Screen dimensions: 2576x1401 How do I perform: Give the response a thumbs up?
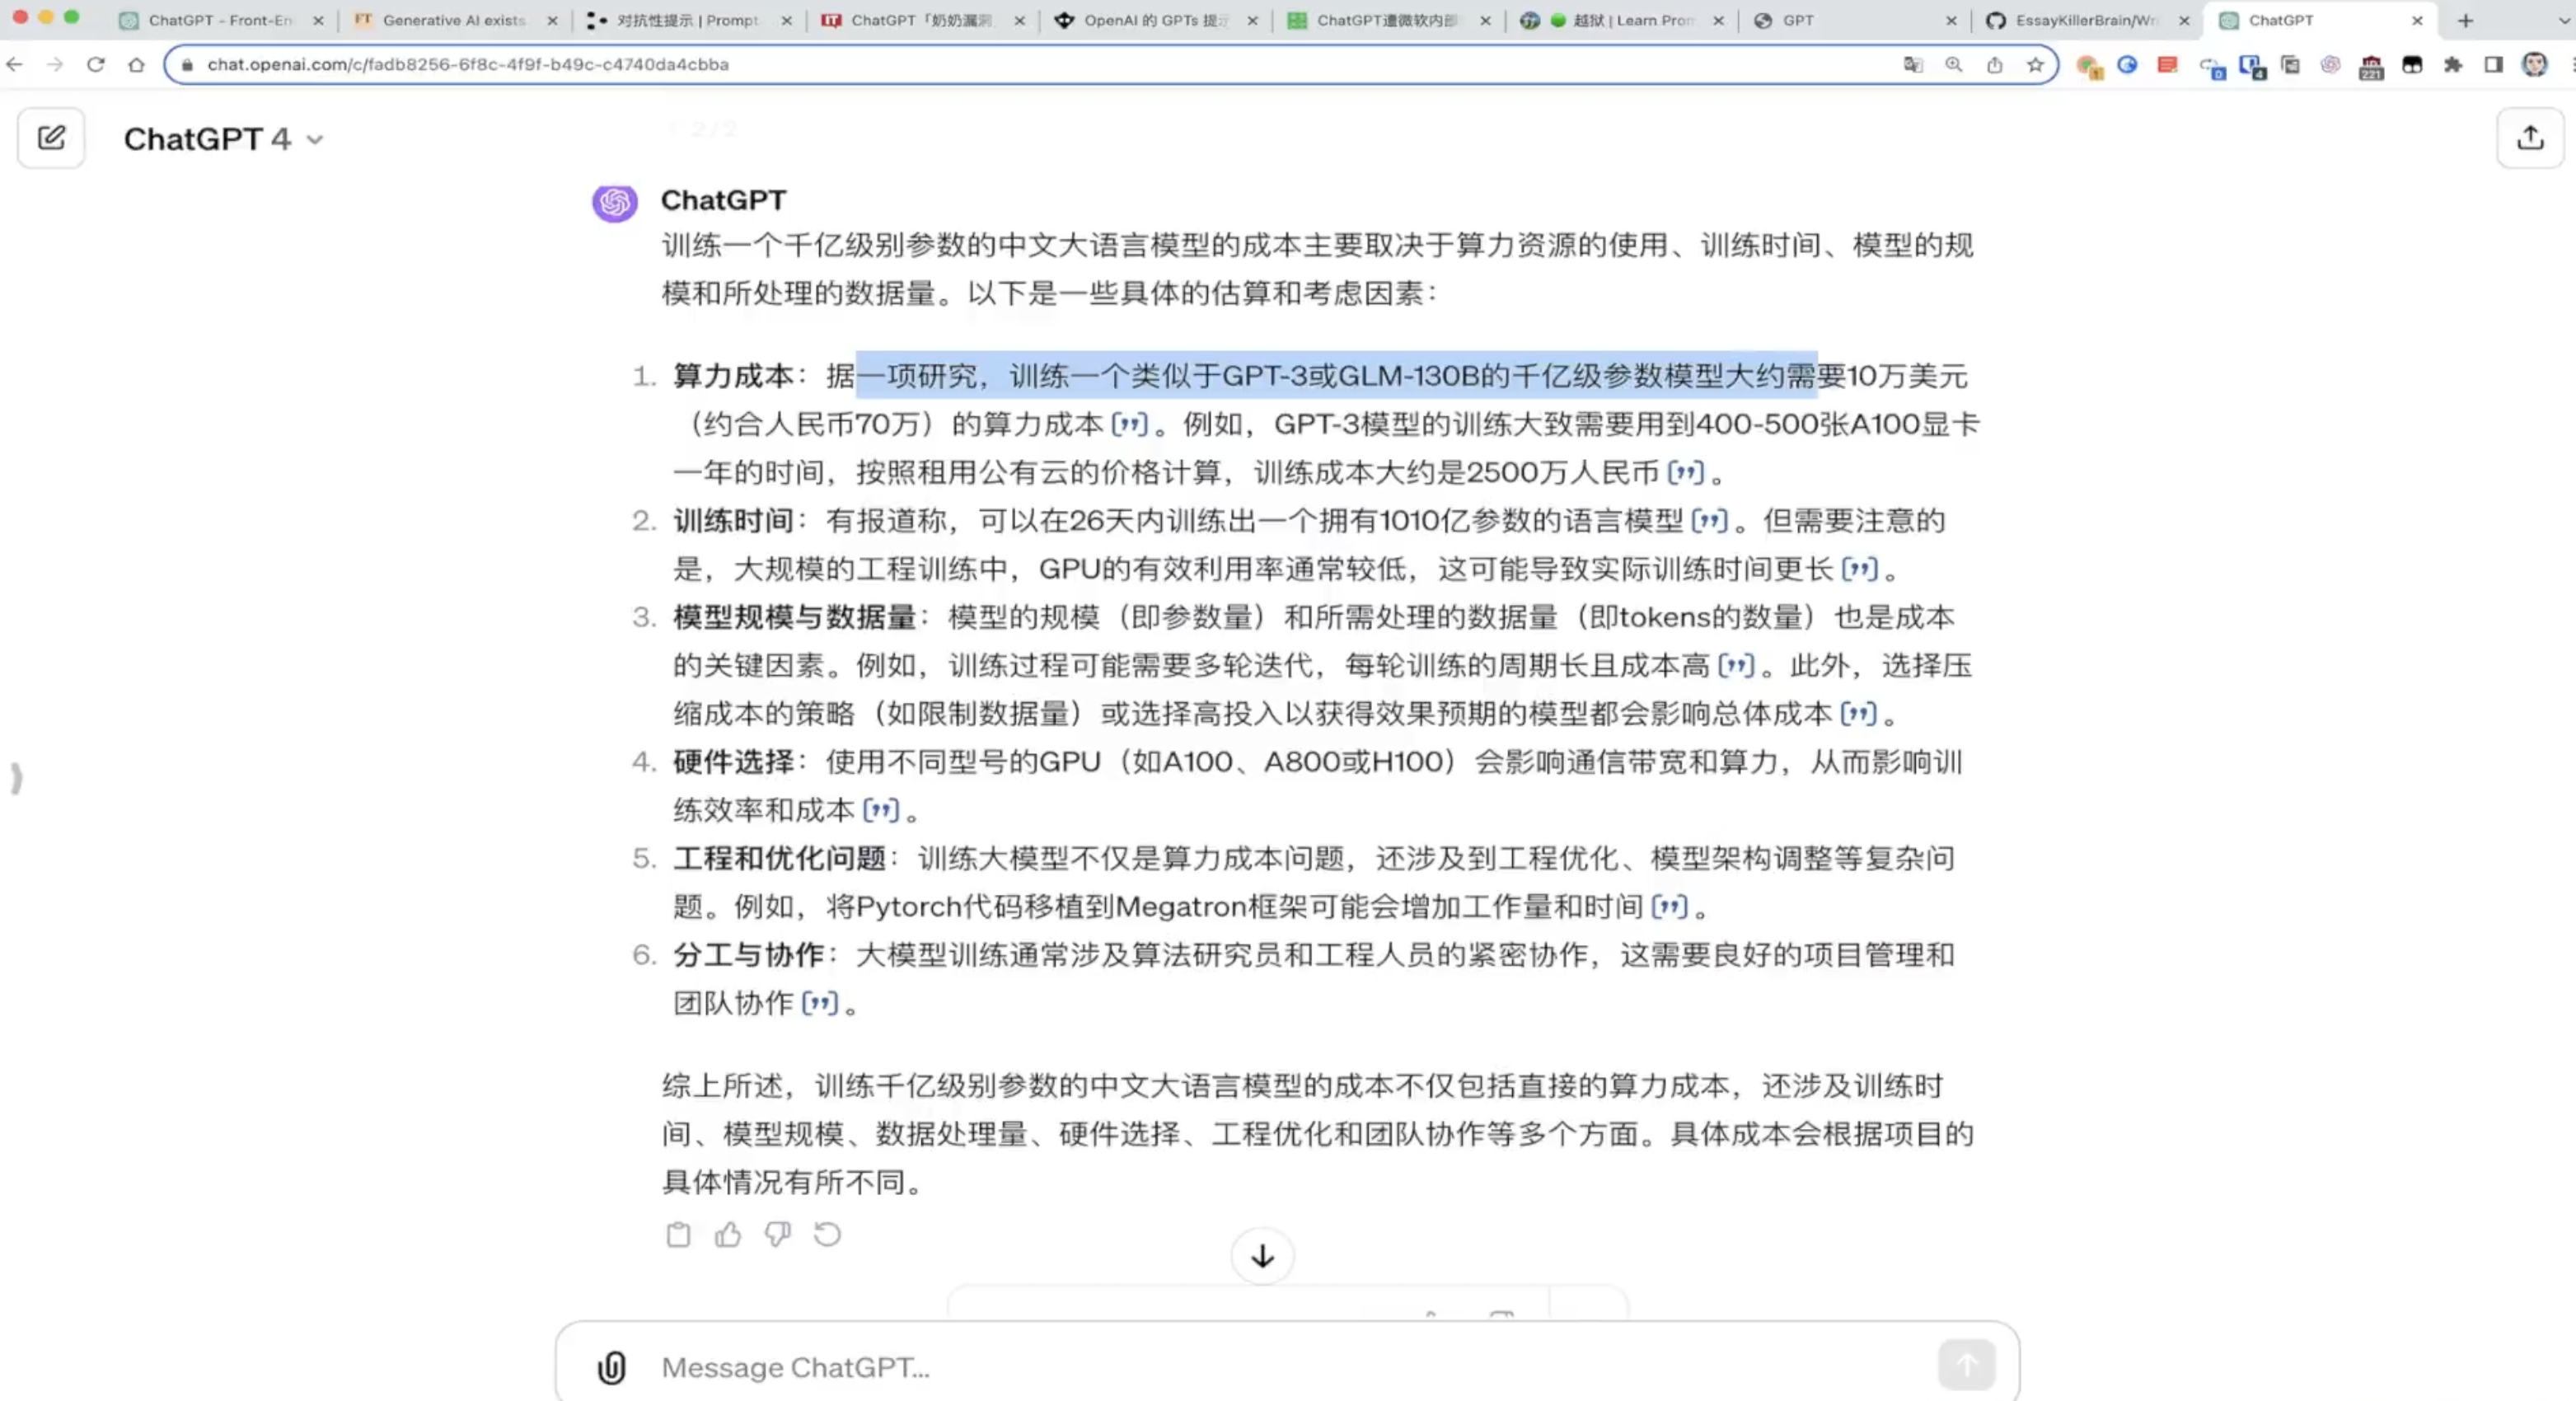click(728, 1235)
